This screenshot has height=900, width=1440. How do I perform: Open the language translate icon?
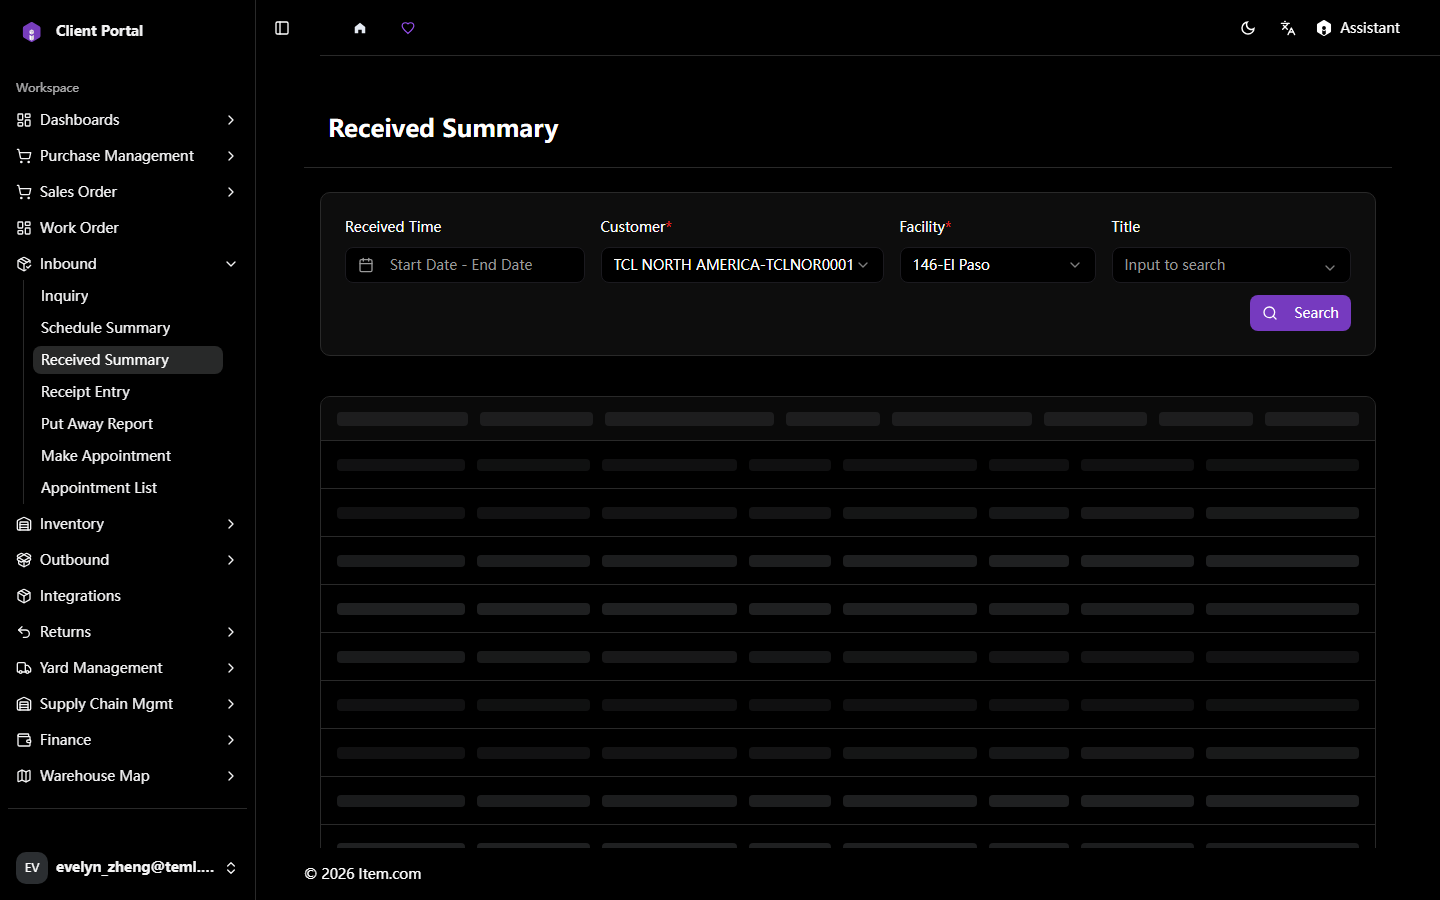click(x=1288, y=28)
